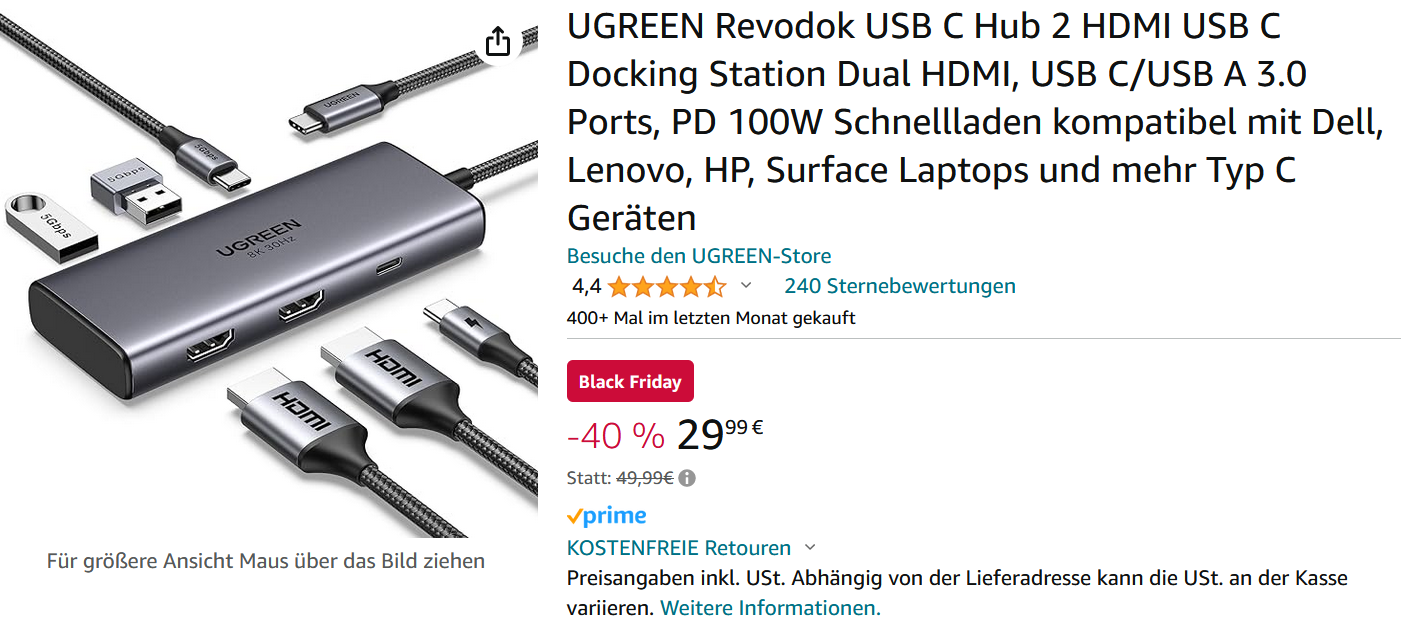Click the Prime logo
Screen dimensions: 1409x631
pyautogui.click(x=606, y=516)
